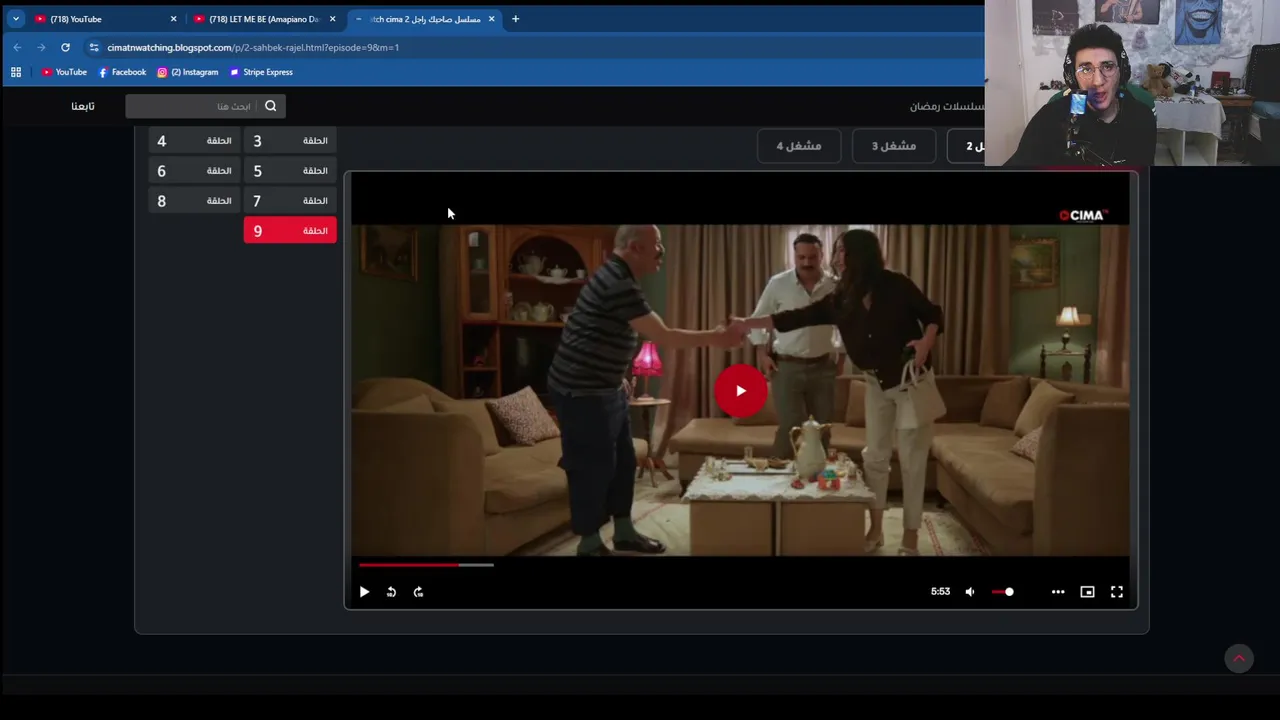Image resolution: width=1280 pixels, height=720 pixels.
Task: Click the site info icon in address bar
Action: click(94, 47)
